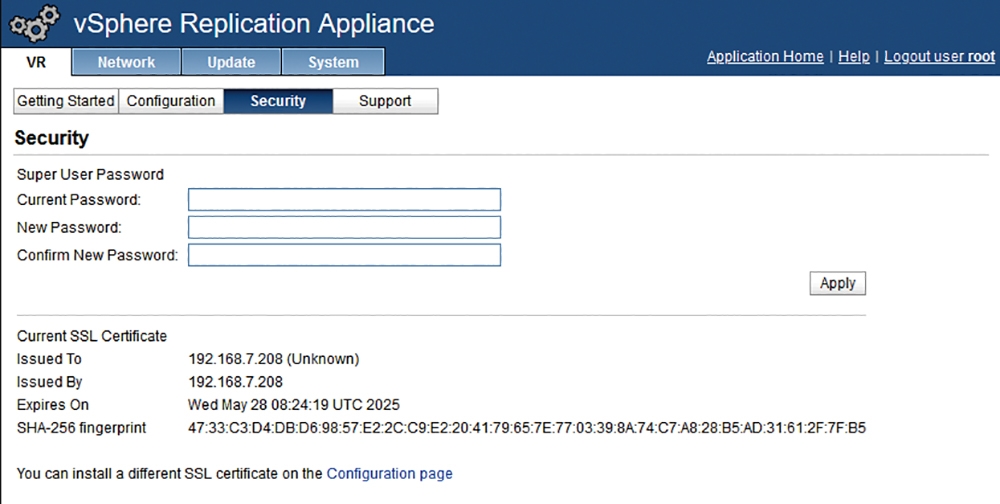This screenshot has height=504, width=1000.
Task: Follow the Configuration page link
Action: (390, 473)
